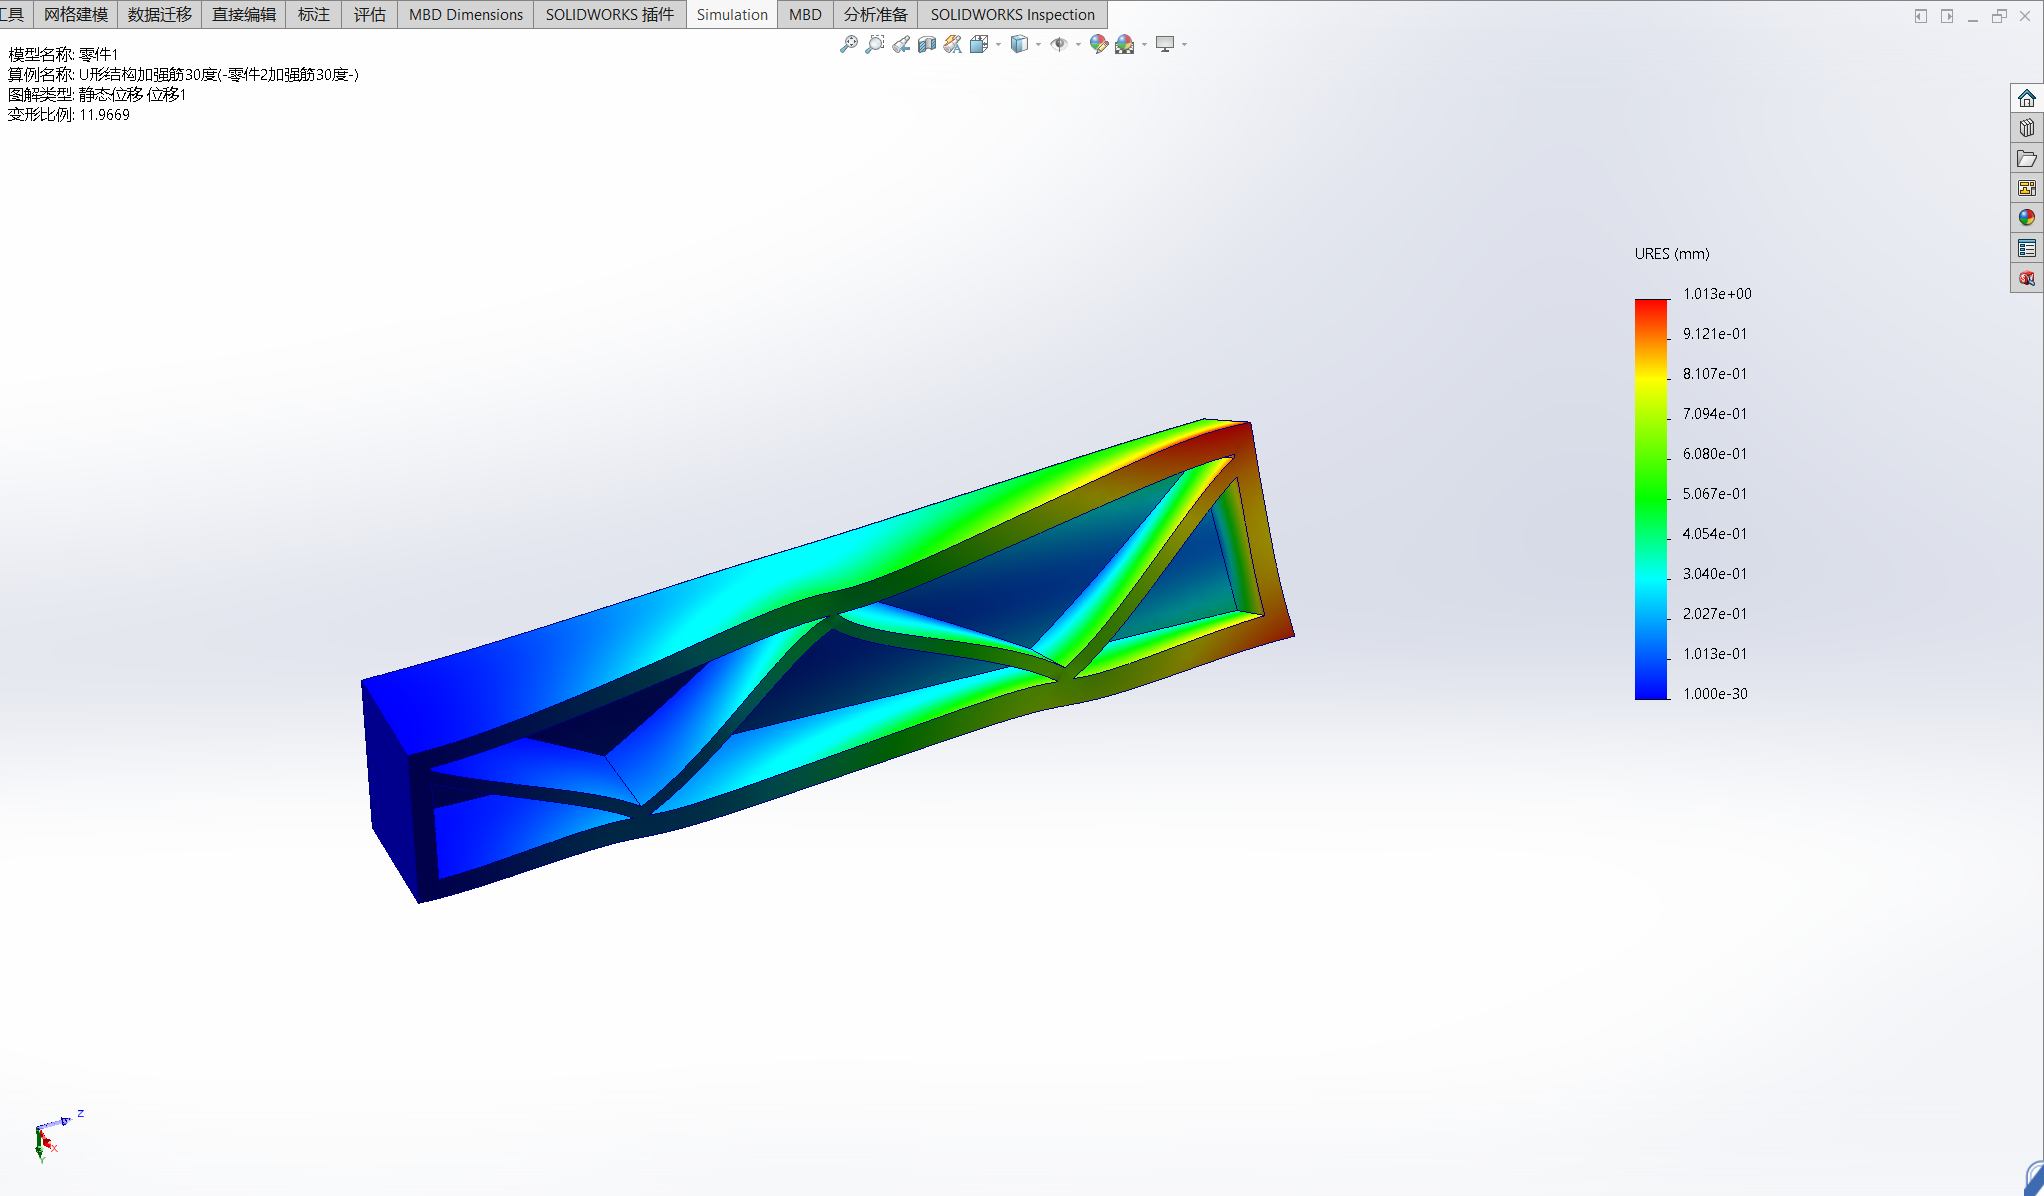This screenshot has width=2044, height=1196.
Task: Open the Custom Properties list tab
Action: [2026, 248]
